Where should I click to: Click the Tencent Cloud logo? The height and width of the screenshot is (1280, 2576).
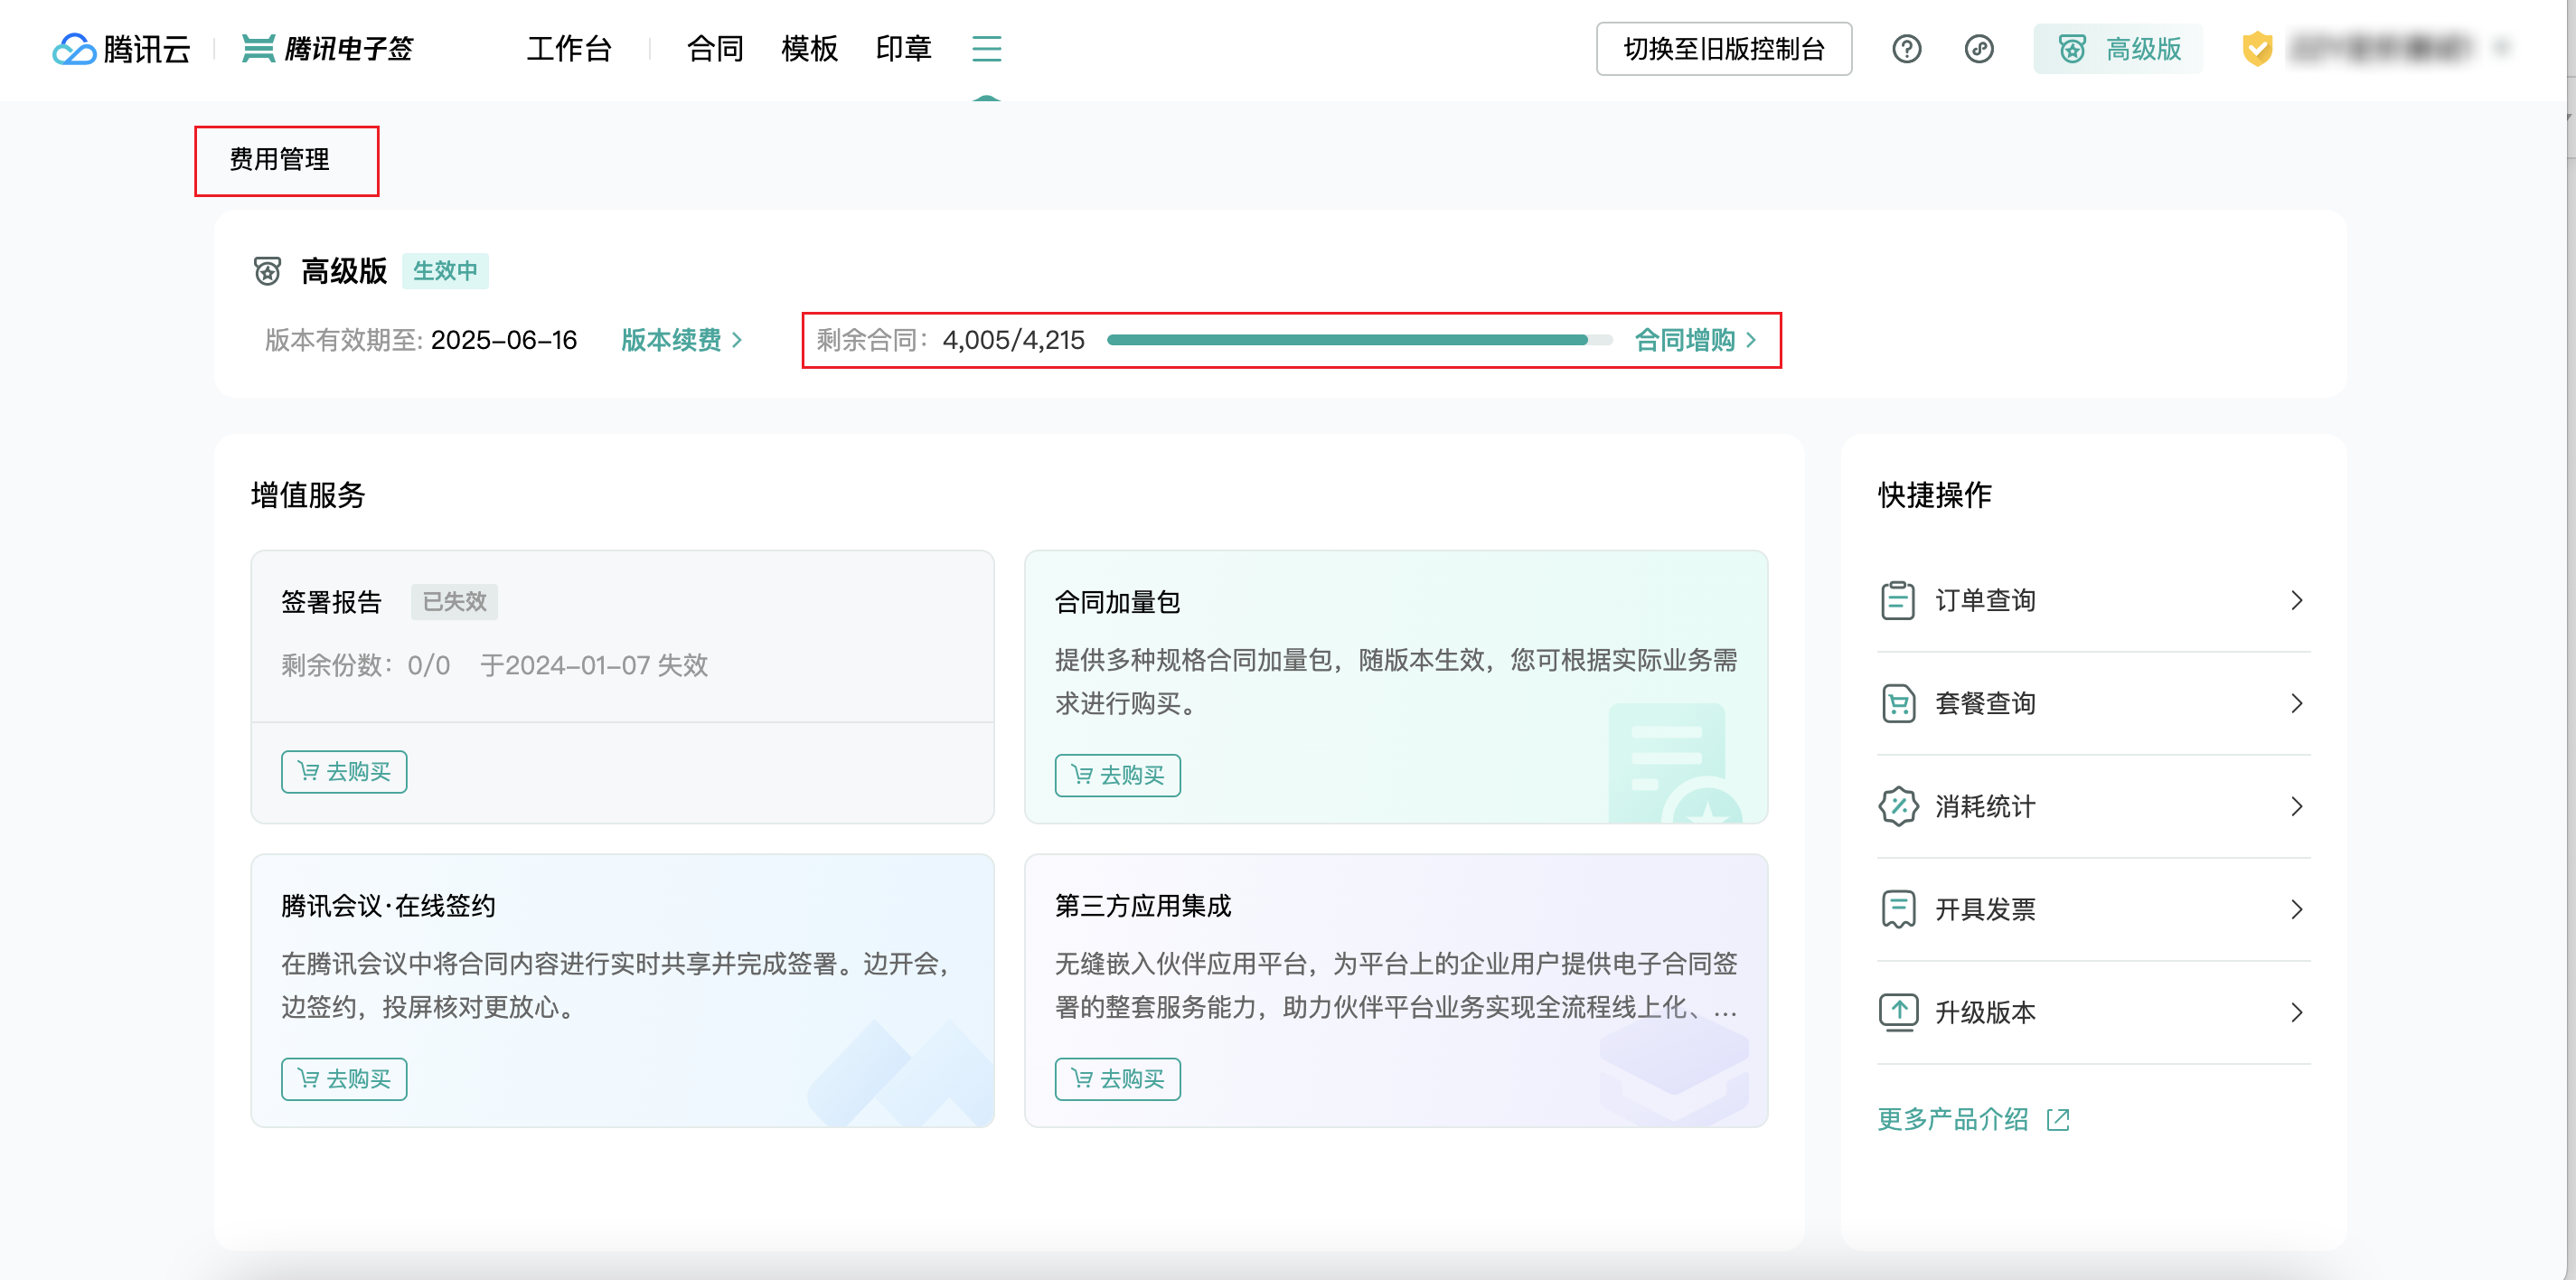click(x=121, y=48)
